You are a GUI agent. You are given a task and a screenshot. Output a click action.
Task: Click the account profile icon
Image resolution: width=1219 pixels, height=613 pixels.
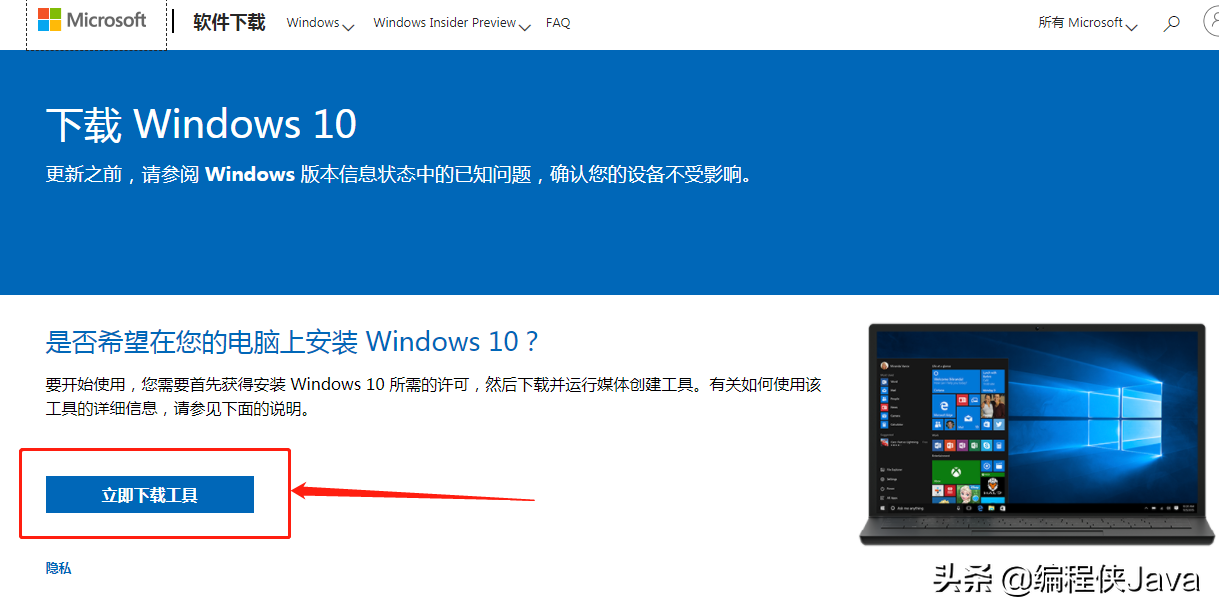(x=1209, y=21)
